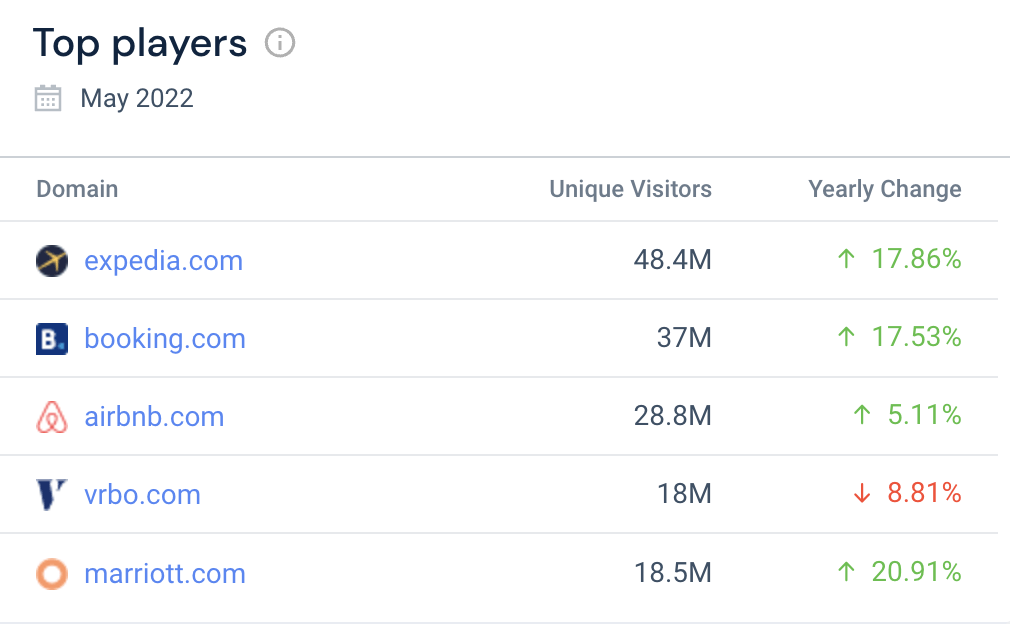
Task: Click the booking.com blue logo icon
Action: pyautogui.click(x=51, y=338)
